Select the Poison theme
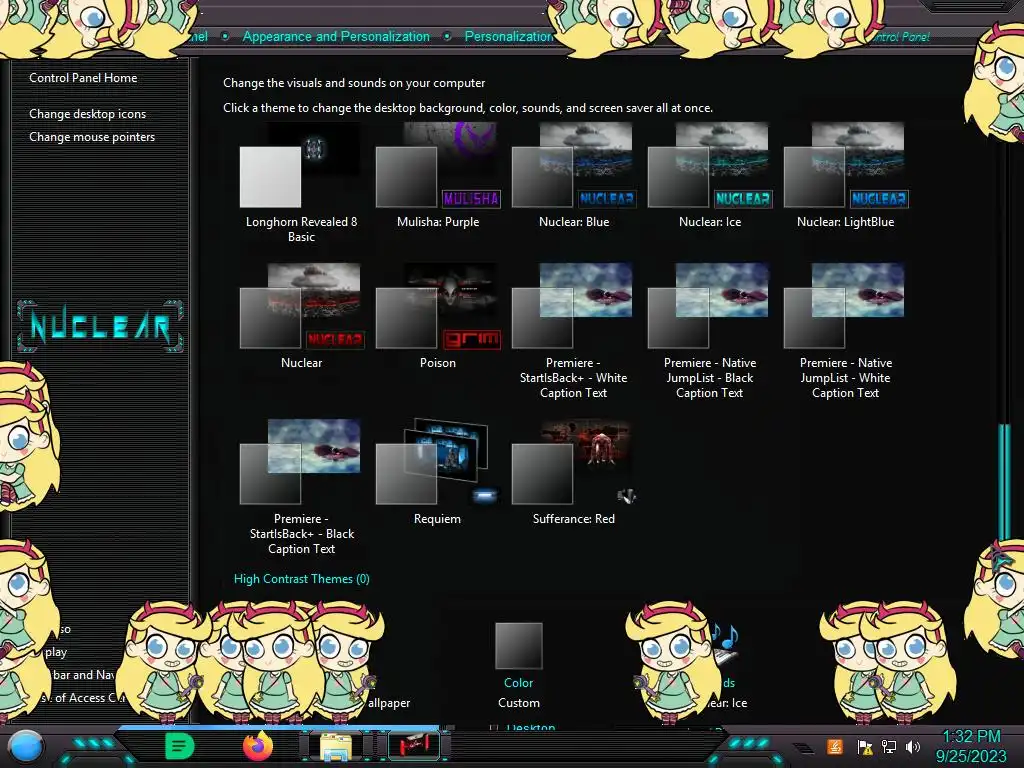Viewport: 1024px width, 768px height. (x=438, y=317)
